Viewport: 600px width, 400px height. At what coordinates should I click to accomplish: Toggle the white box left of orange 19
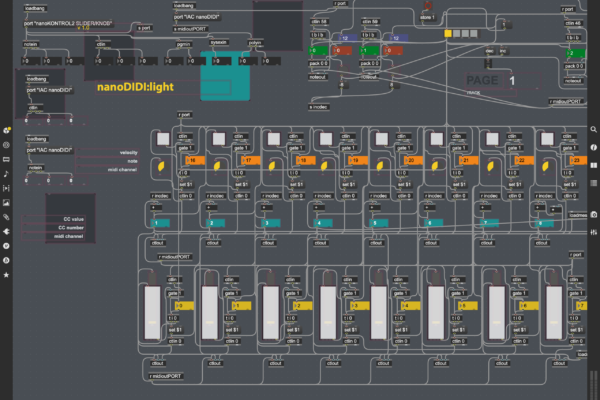pos(325,140)
